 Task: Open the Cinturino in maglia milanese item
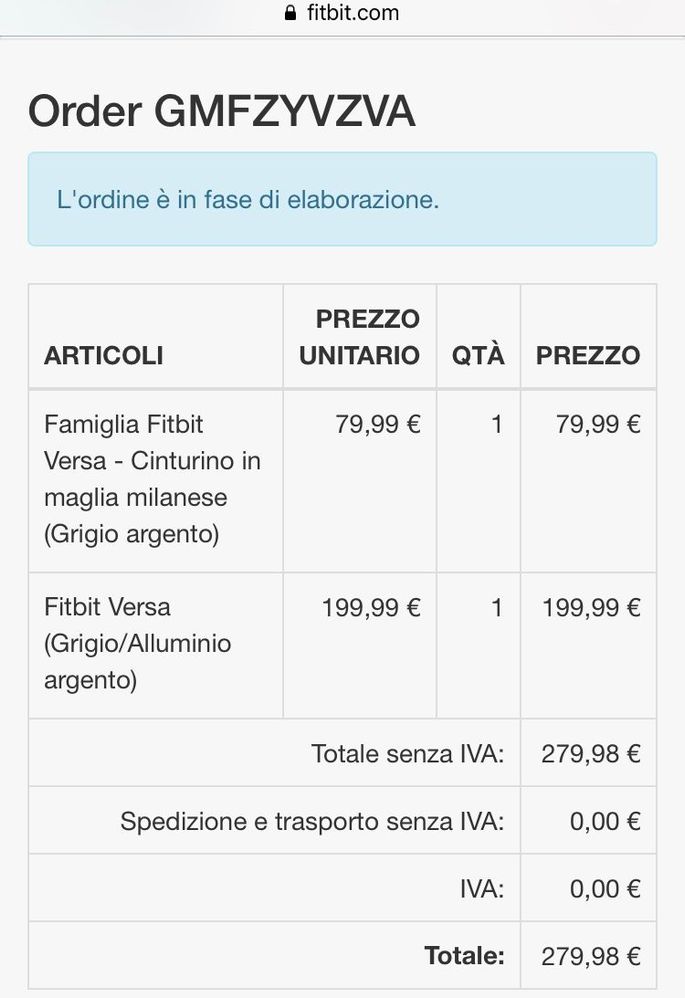pos(153,479)
